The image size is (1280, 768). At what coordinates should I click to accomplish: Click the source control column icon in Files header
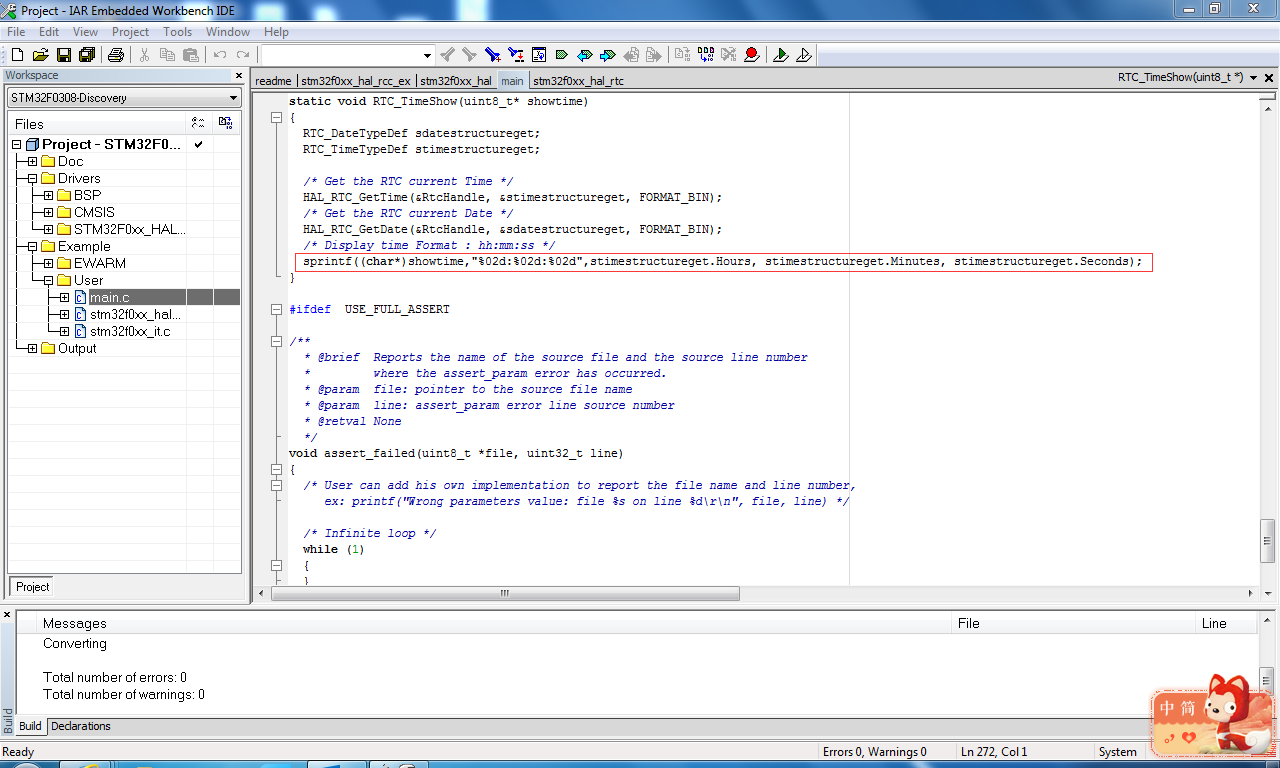click(x=225, y=123)
